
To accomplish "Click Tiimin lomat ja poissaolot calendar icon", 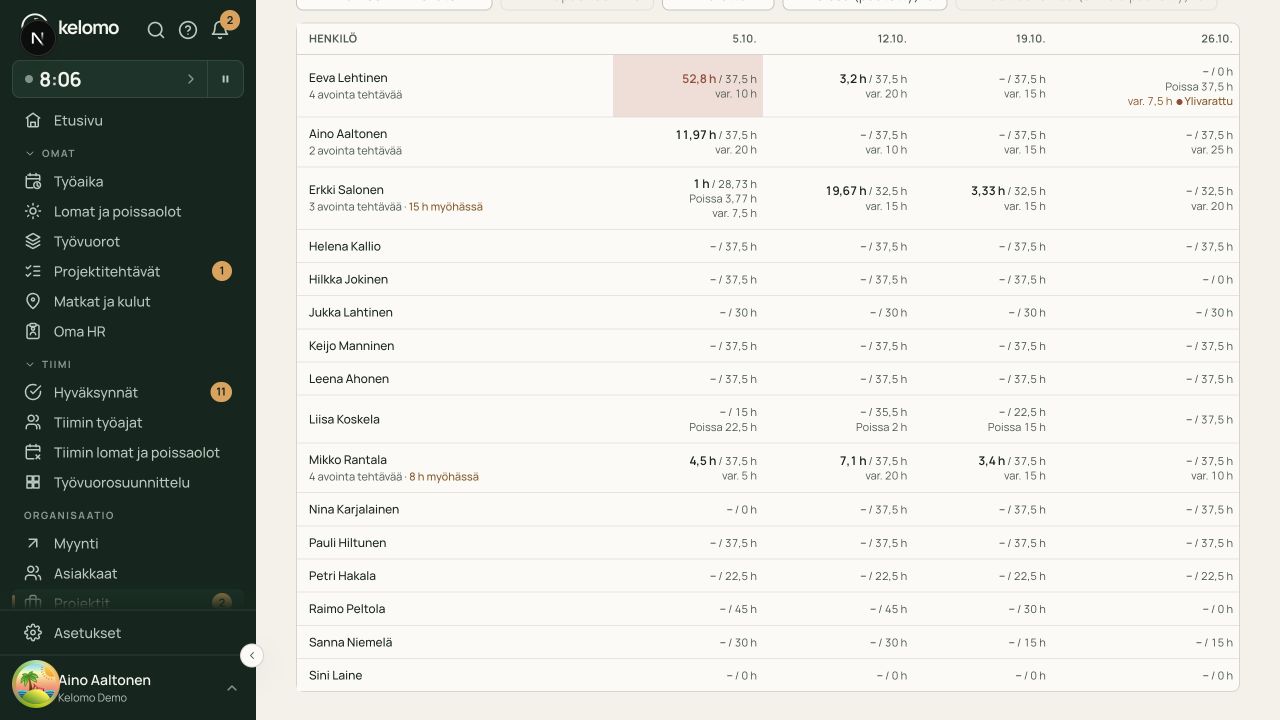I will (x=33, y=452).
